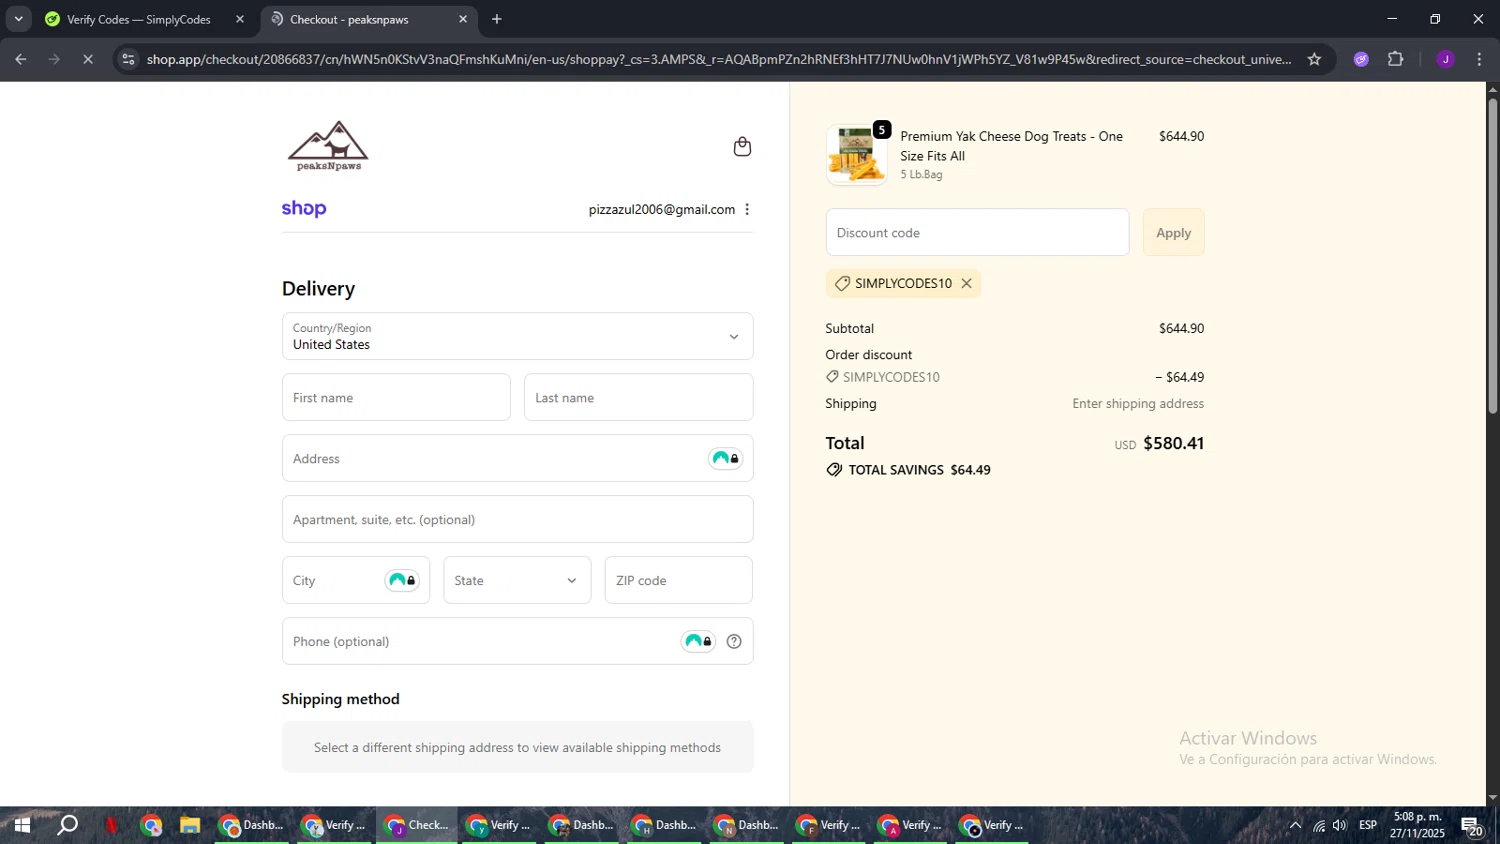Click the Shop autofill icon in Phone field

(x=698, y=641)
